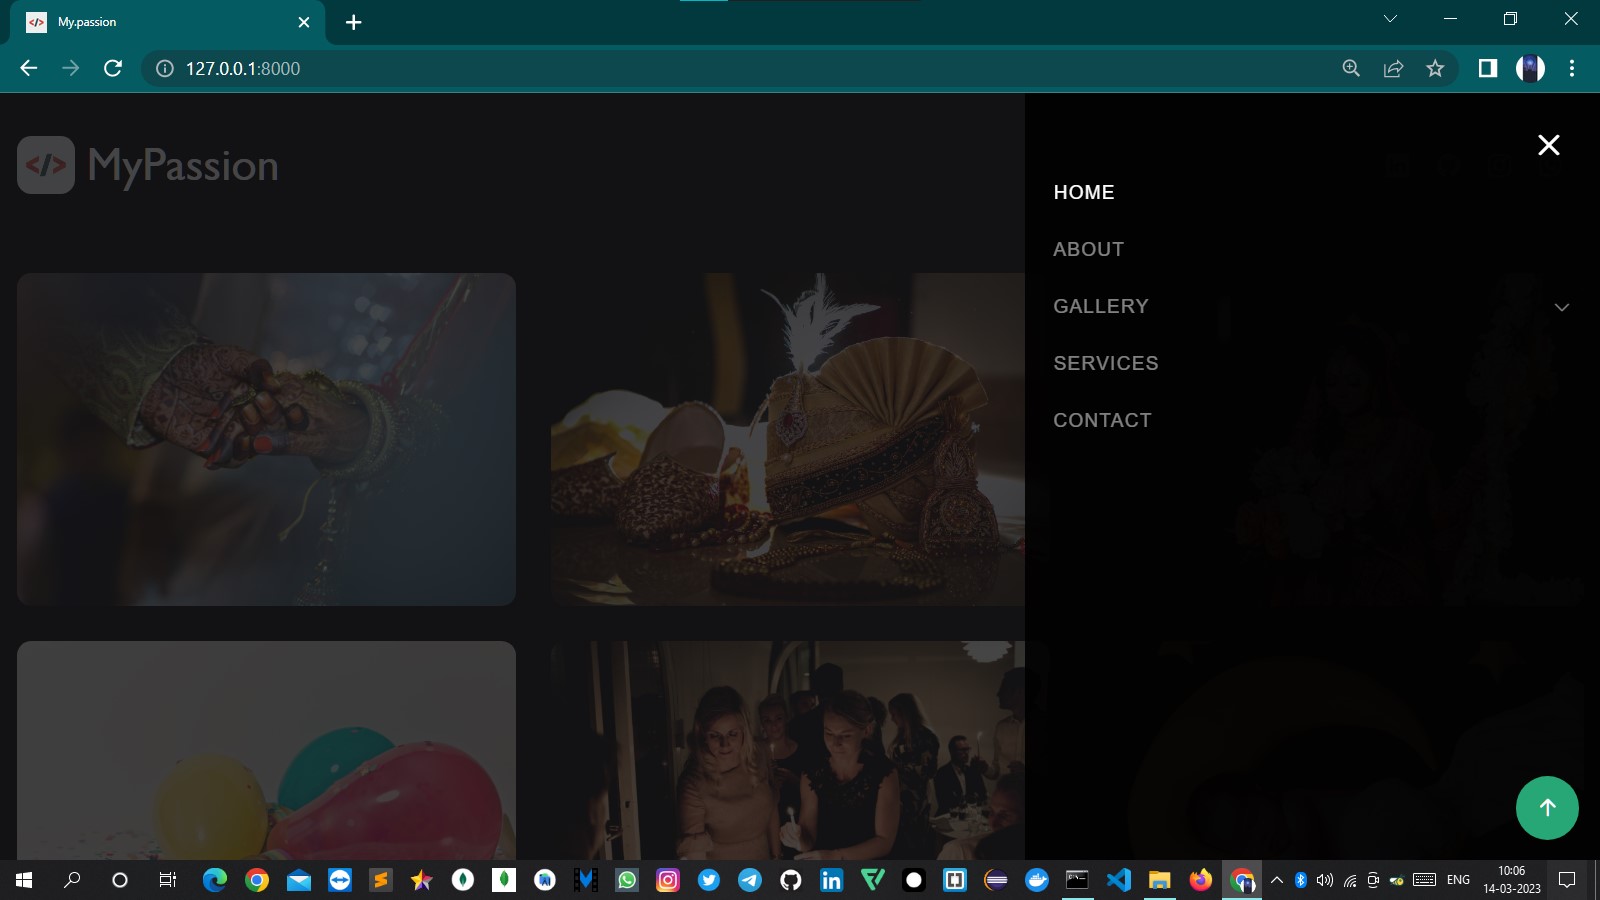Expand the Gallery submenu chevron

click(1561, 307)
